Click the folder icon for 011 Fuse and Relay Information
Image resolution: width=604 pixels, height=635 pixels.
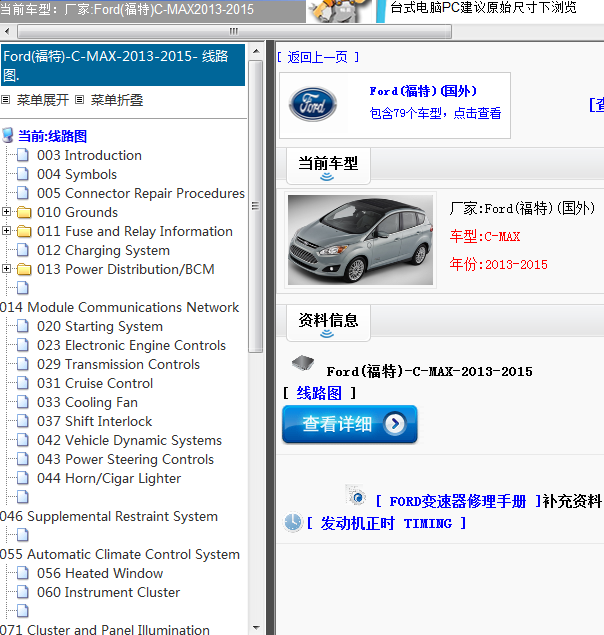point(24,231)
